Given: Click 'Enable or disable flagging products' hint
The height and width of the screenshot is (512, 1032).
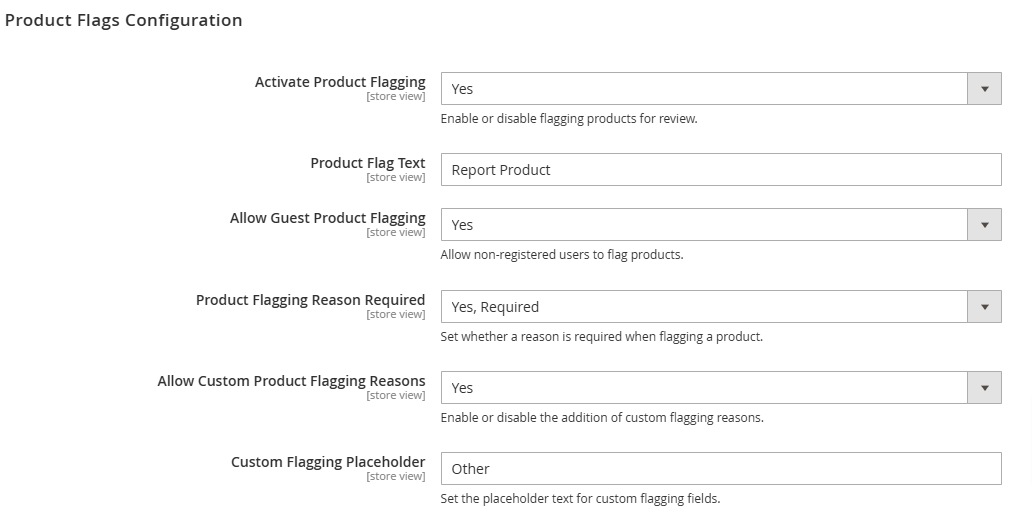Looking at the screenshot, I should click(x=569, y=119).
